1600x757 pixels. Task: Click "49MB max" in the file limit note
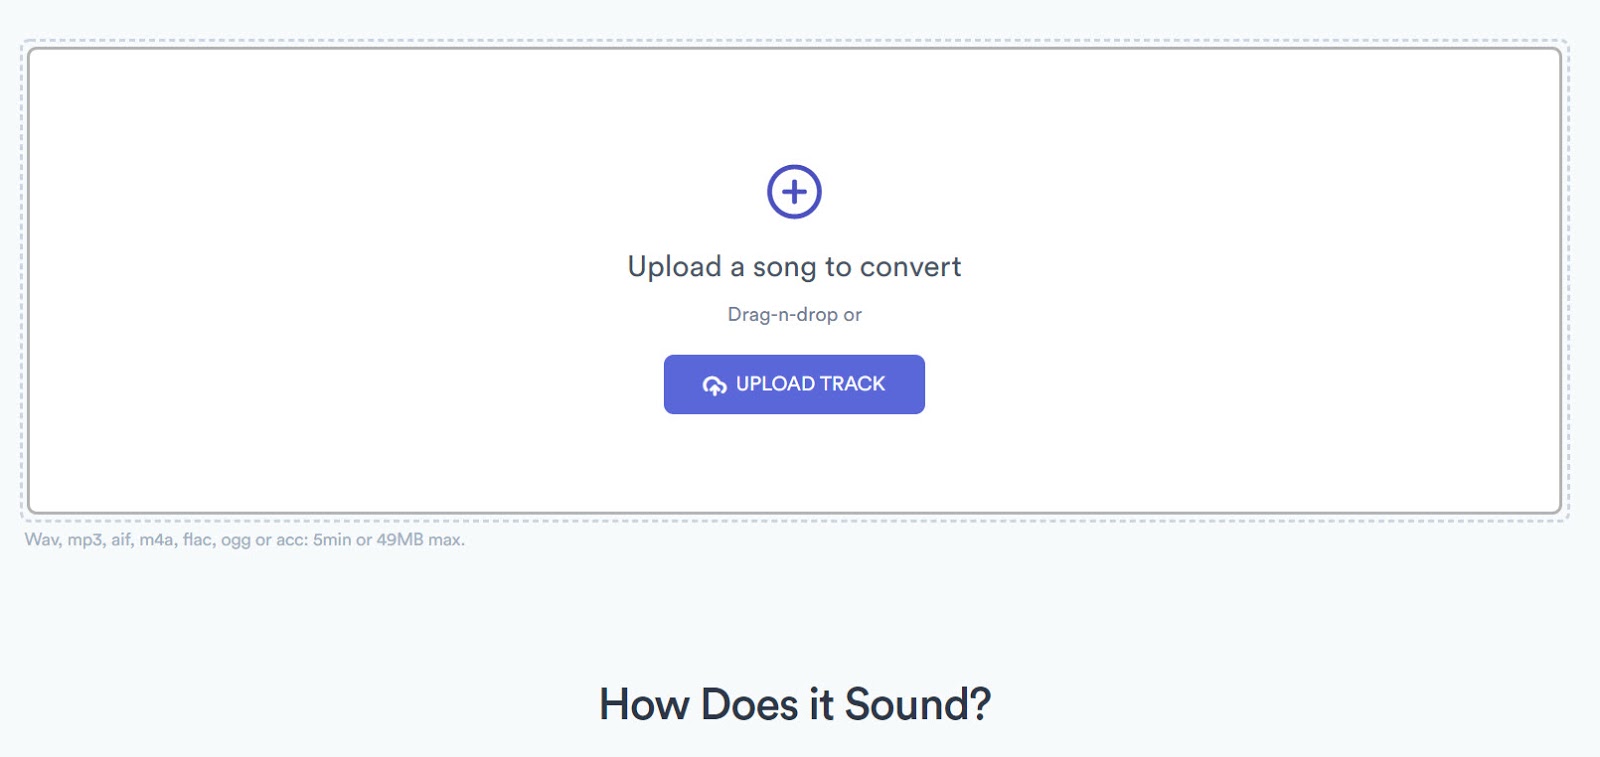(419, 540)
